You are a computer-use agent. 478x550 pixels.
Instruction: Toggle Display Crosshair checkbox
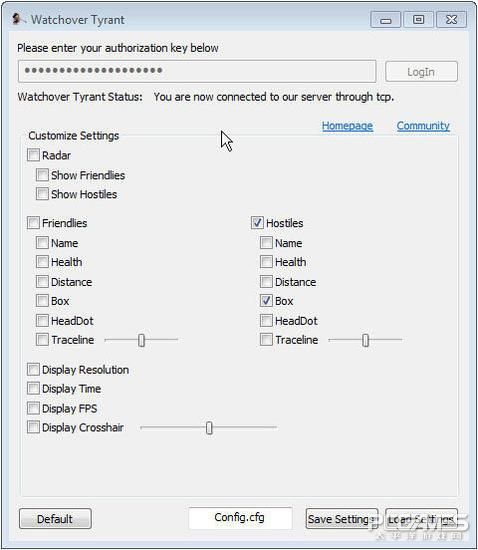[x=34, y=427]
